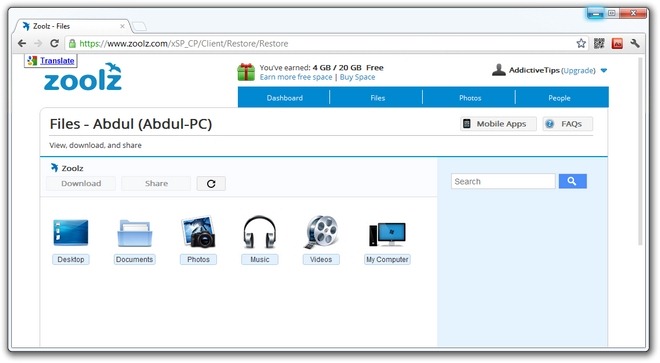Click the QR code extension icon
This screenshot has height=363, width=660.
click(599, 43)
